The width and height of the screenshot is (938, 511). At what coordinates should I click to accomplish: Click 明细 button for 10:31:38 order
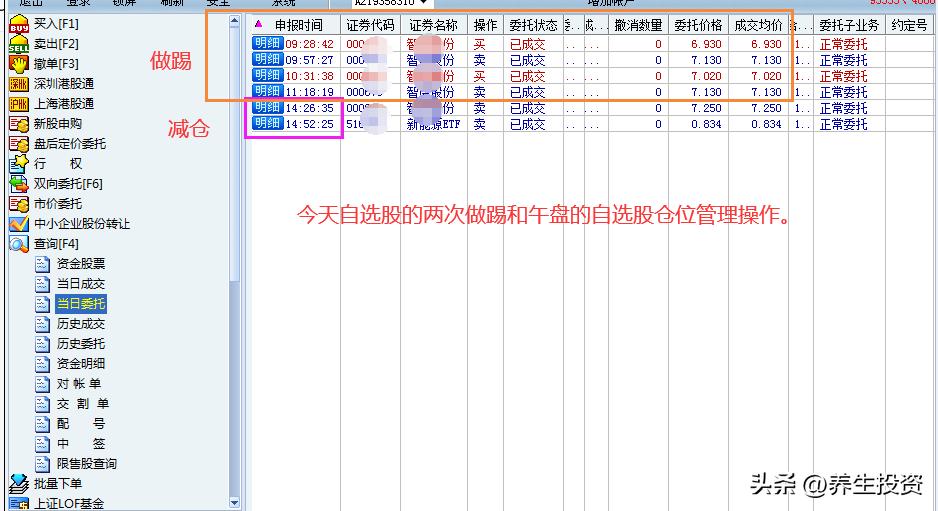267,75
